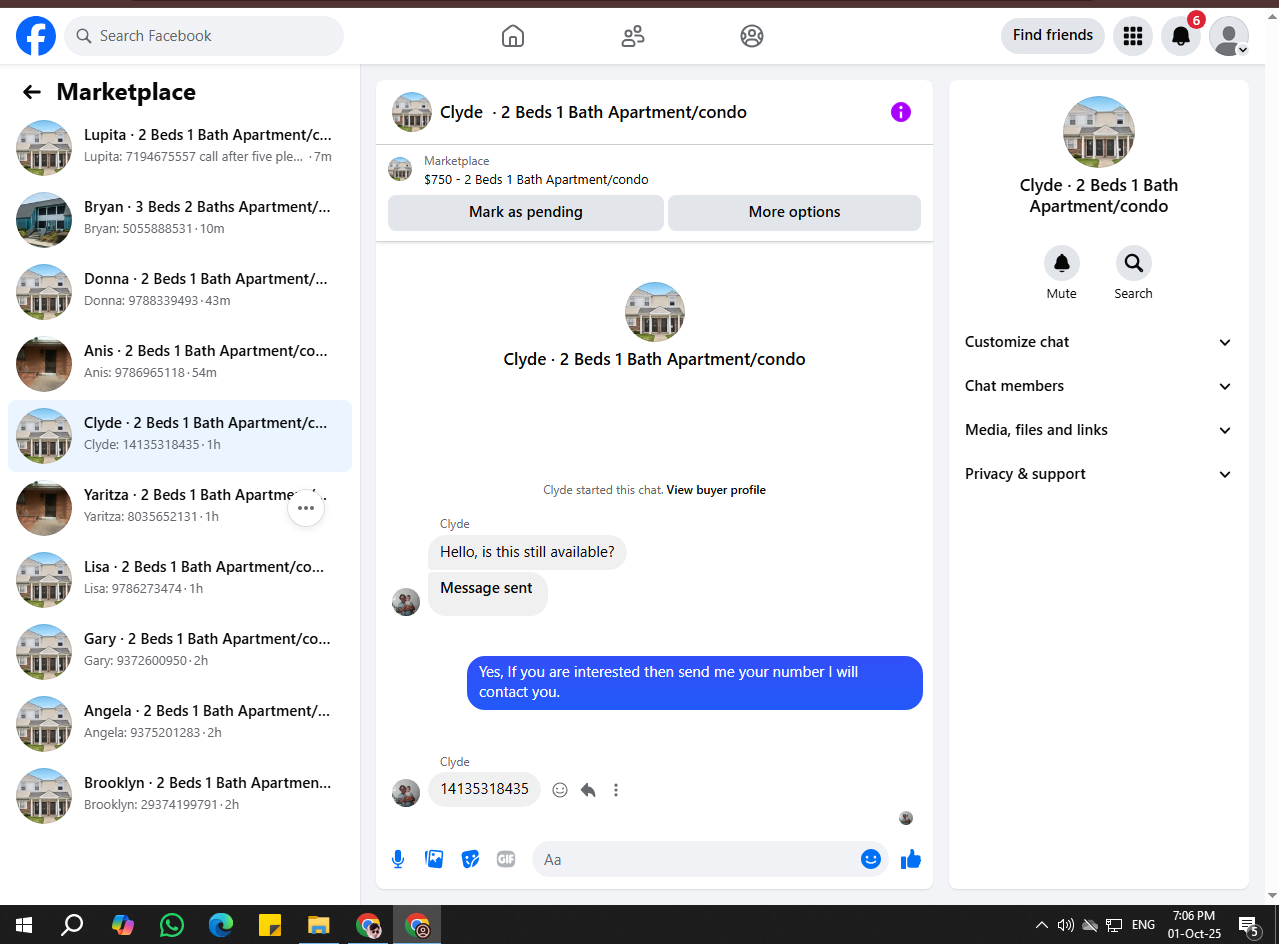Open notifications bell with 6 badge

pyautogui.click(x=1180, y=36)
